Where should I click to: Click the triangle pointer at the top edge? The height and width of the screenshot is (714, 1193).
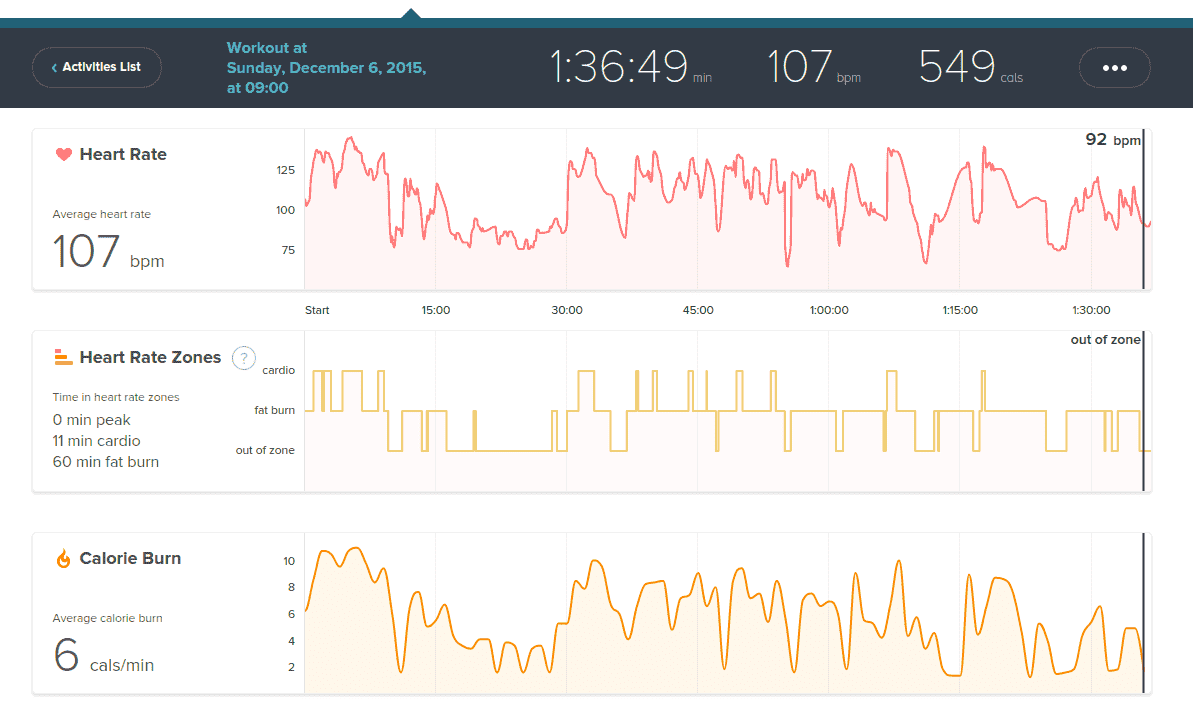410,13
